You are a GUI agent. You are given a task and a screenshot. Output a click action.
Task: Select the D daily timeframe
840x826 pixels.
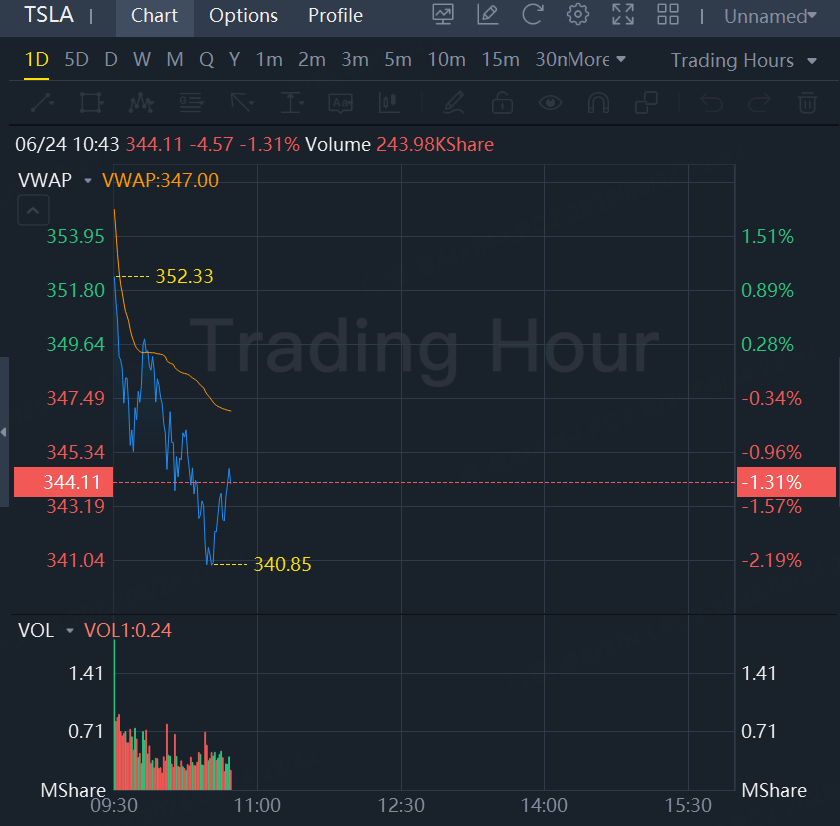(111, 59)
